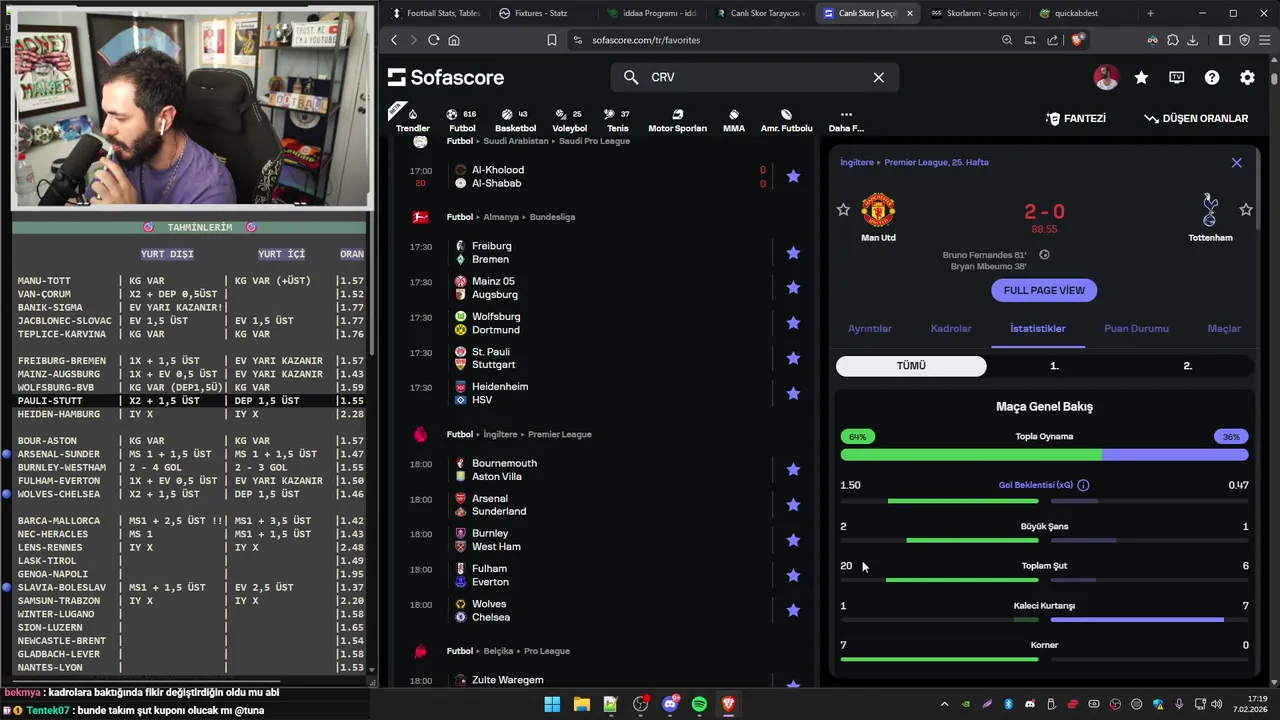
Task: Open the Wolves vs Chelsea match
Action: coord(590,610)
